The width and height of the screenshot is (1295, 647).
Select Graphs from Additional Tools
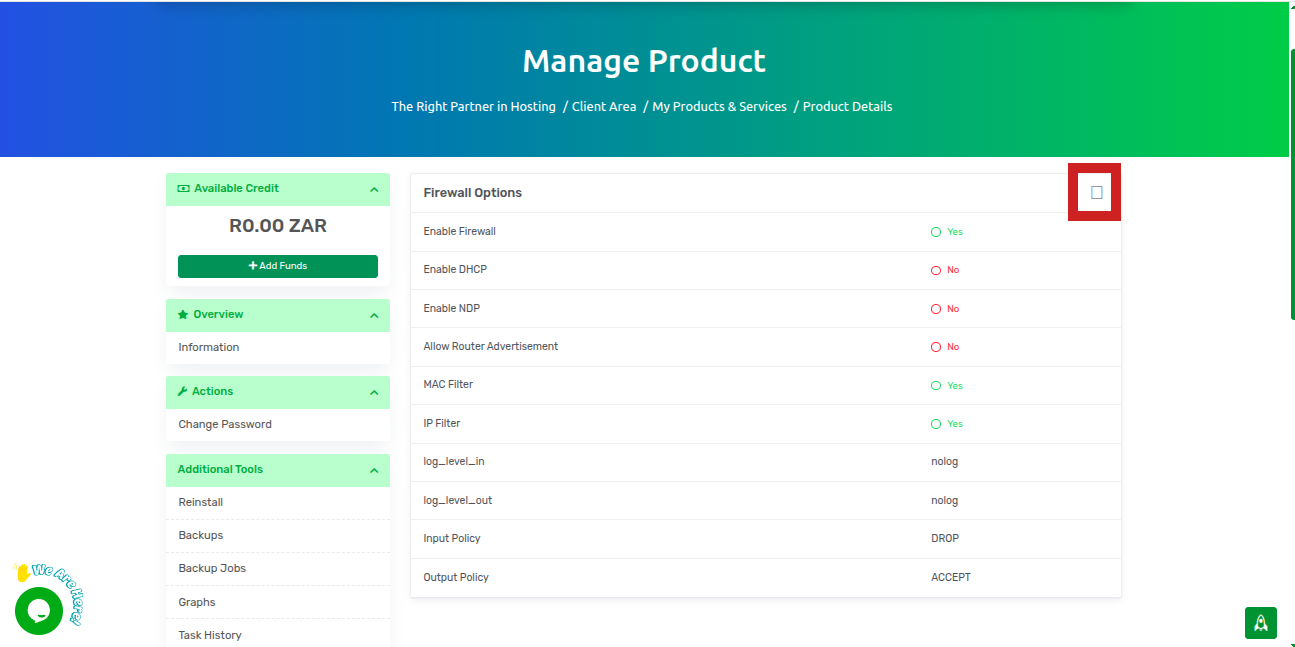coord(197,602)
